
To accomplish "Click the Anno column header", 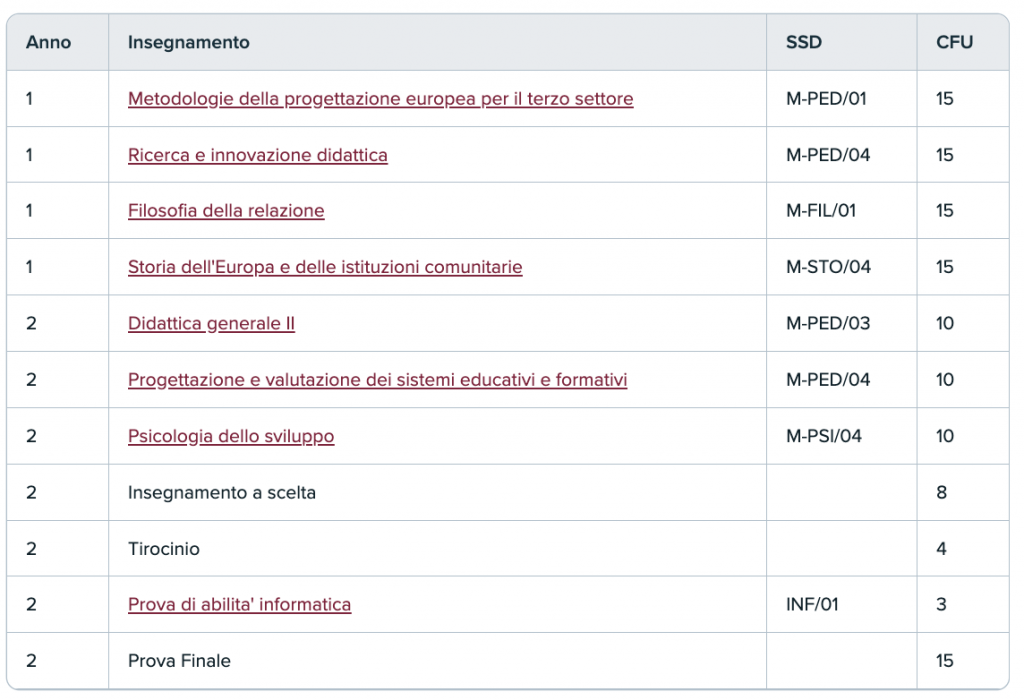I will pos(48,43).
